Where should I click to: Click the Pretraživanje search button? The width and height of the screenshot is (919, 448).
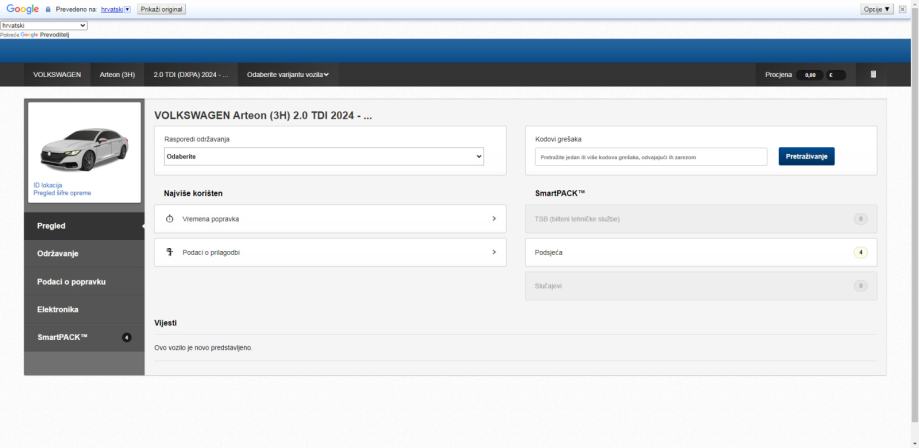pyautogui.click(x=806, y=157)
